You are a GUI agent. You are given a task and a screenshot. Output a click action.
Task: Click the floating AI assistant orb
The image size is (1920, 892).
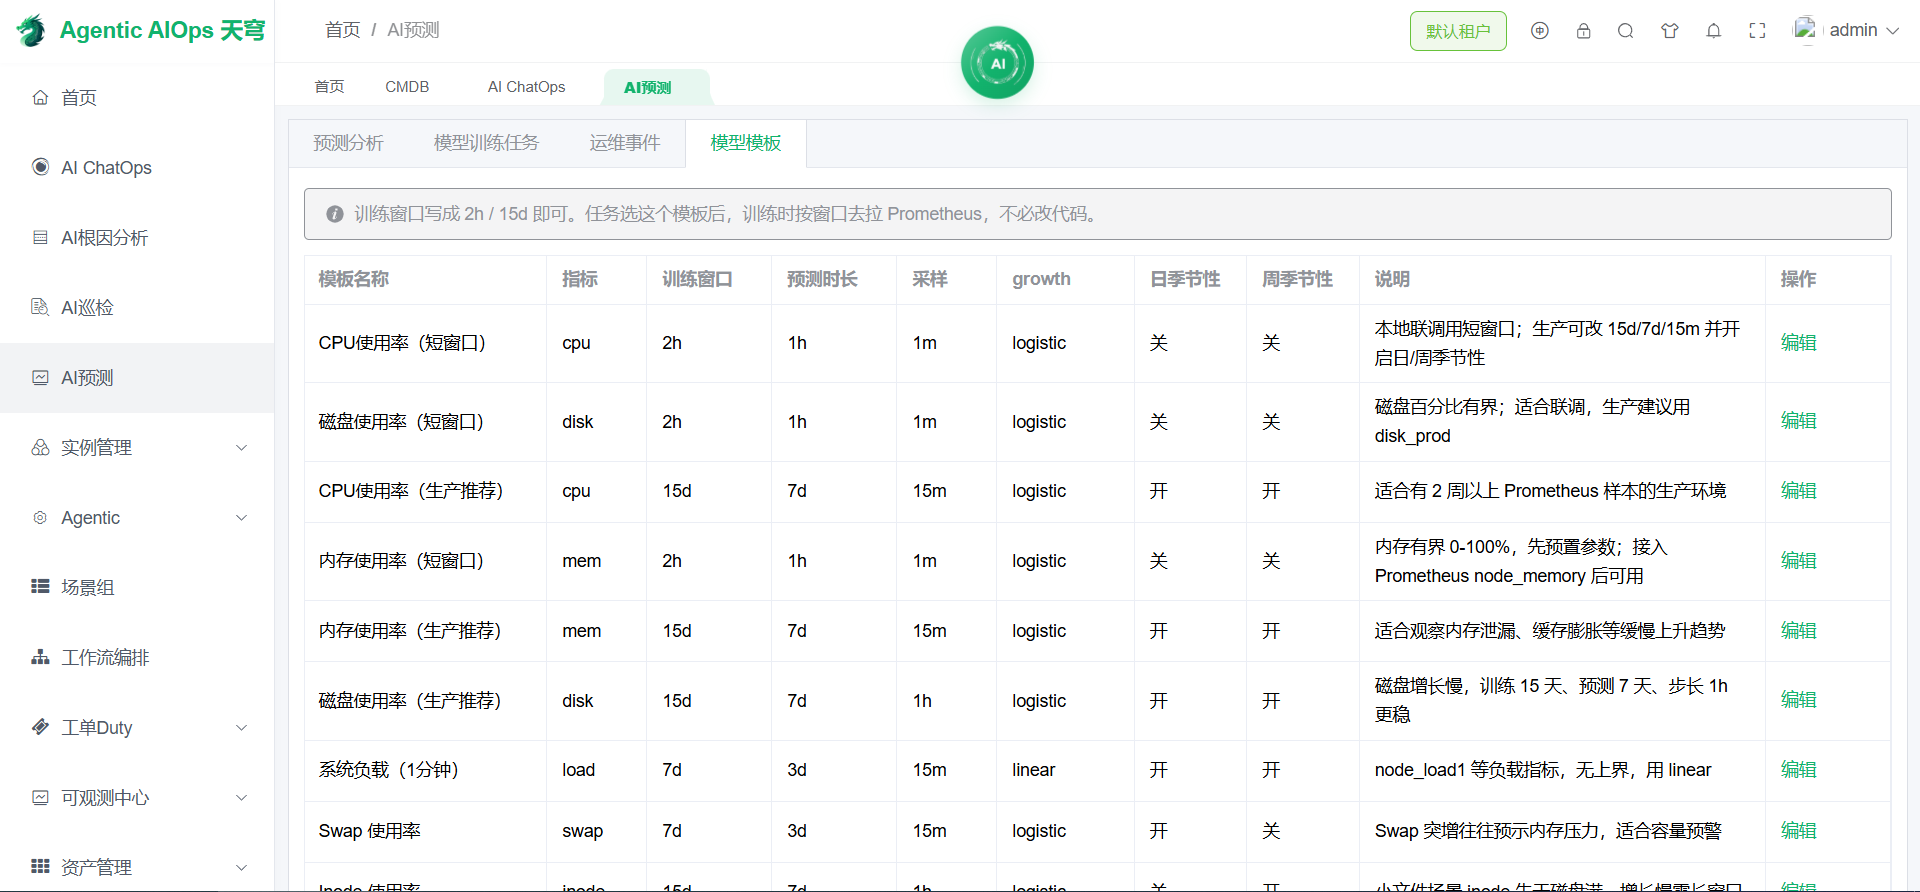click(997, 63)
